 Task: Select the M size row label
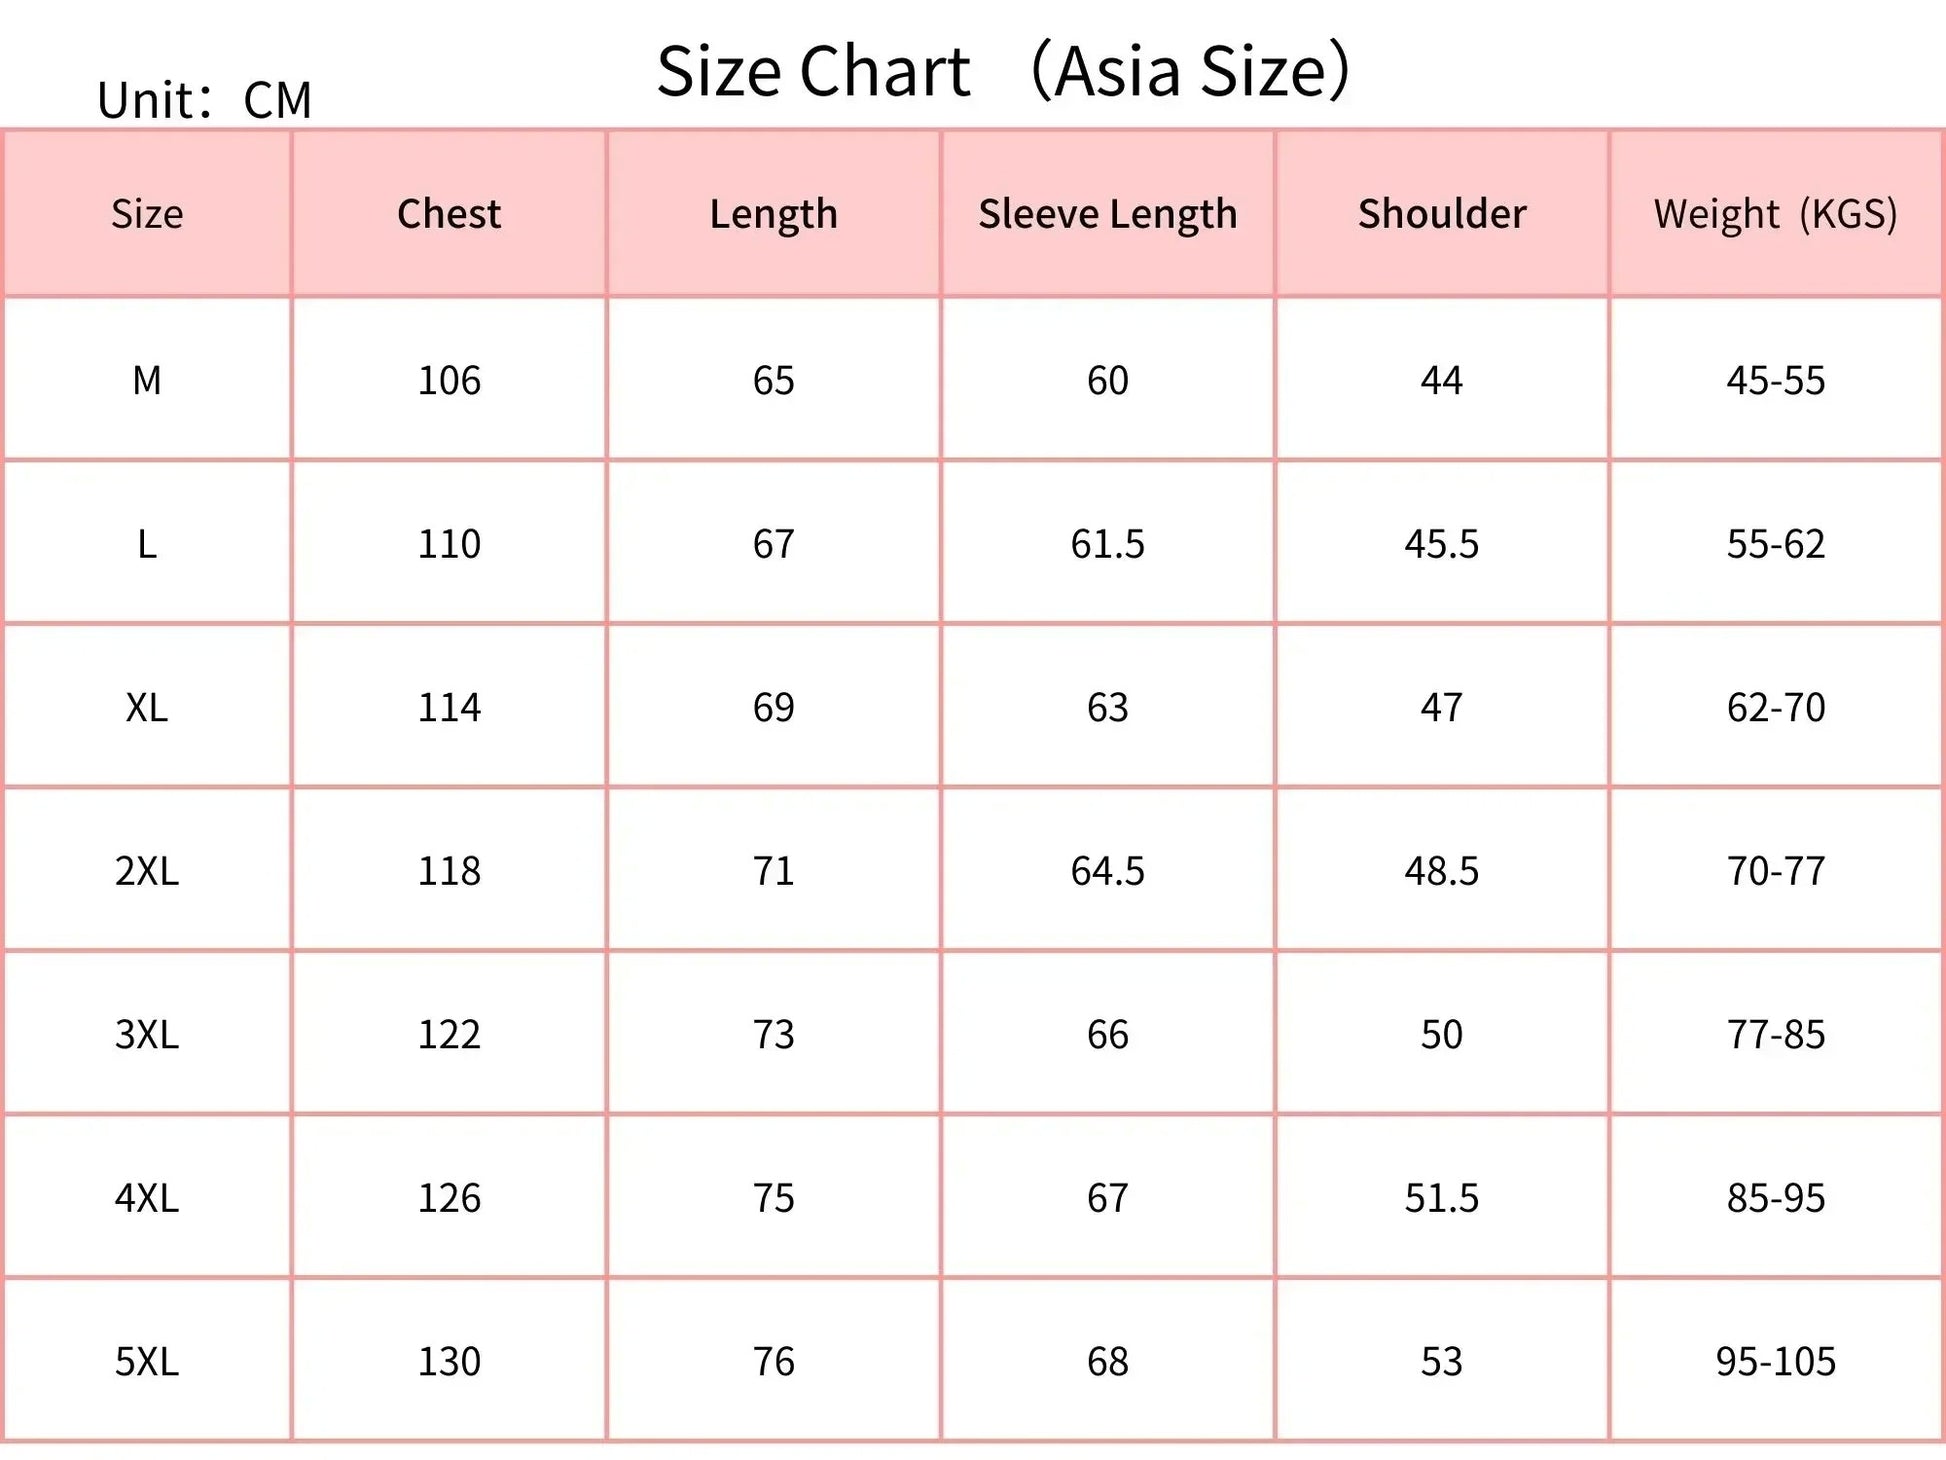coord(147,380)
